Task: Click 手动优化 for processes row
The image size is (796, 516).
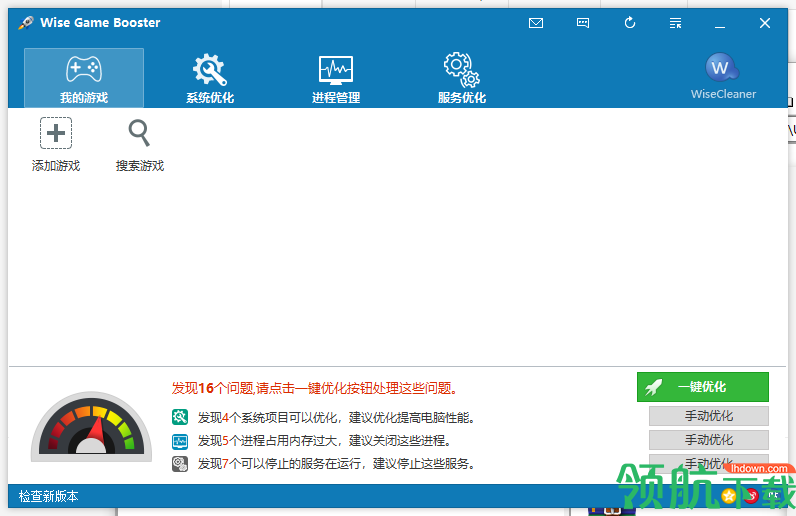Action: [709, 440]
